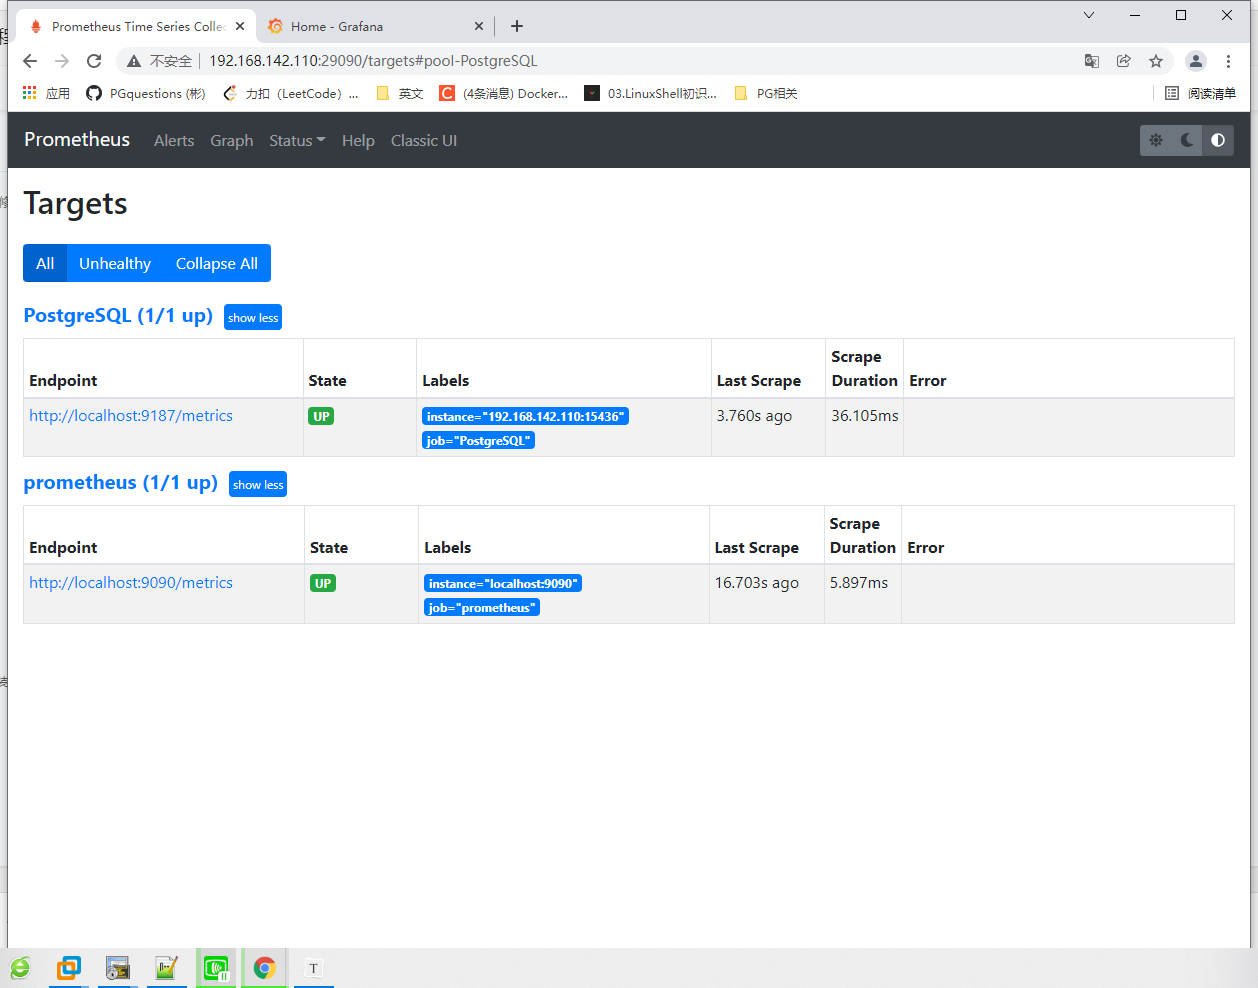This screenshot has height=988, width=1258.
Task: Open the 03.LinuxShell bookmark
Action: [651, 93]
